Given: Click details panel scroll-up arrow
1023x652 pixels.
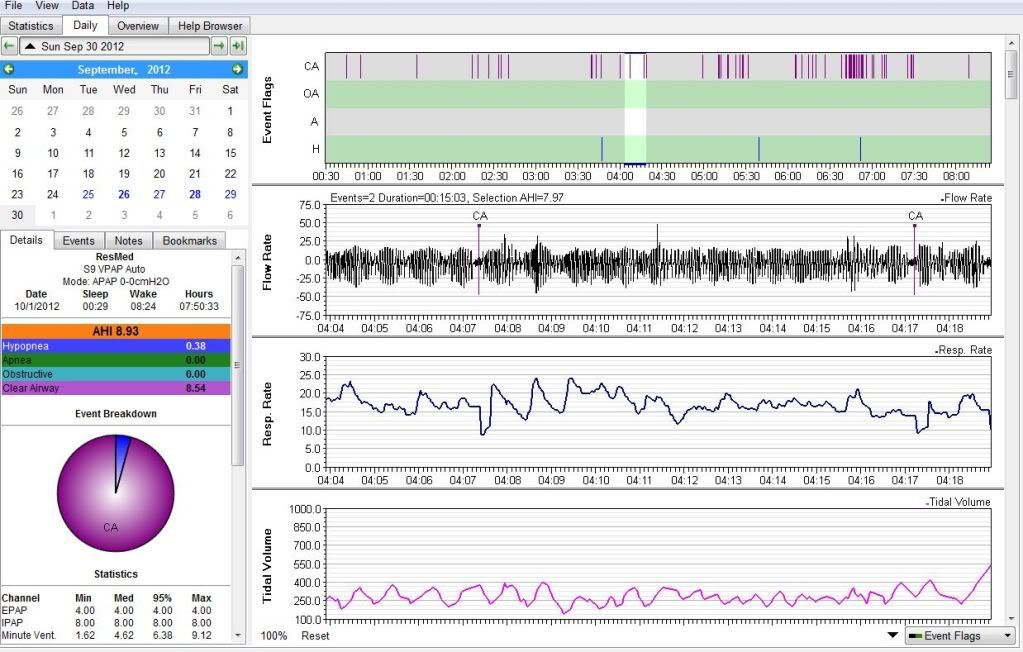Looking at the screenshot, I should point(238,258).
